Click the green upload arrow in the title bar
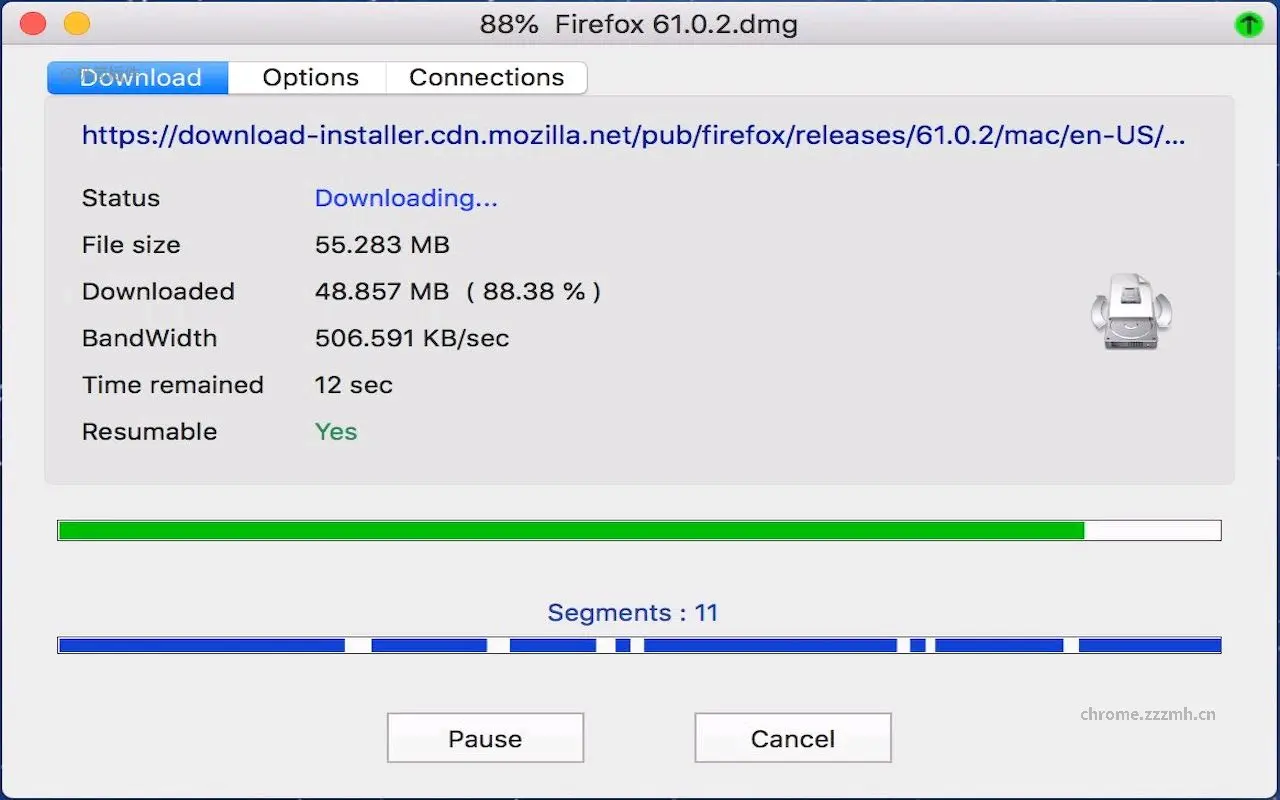The image size is (1280, 800). [x=1248, y=23]
